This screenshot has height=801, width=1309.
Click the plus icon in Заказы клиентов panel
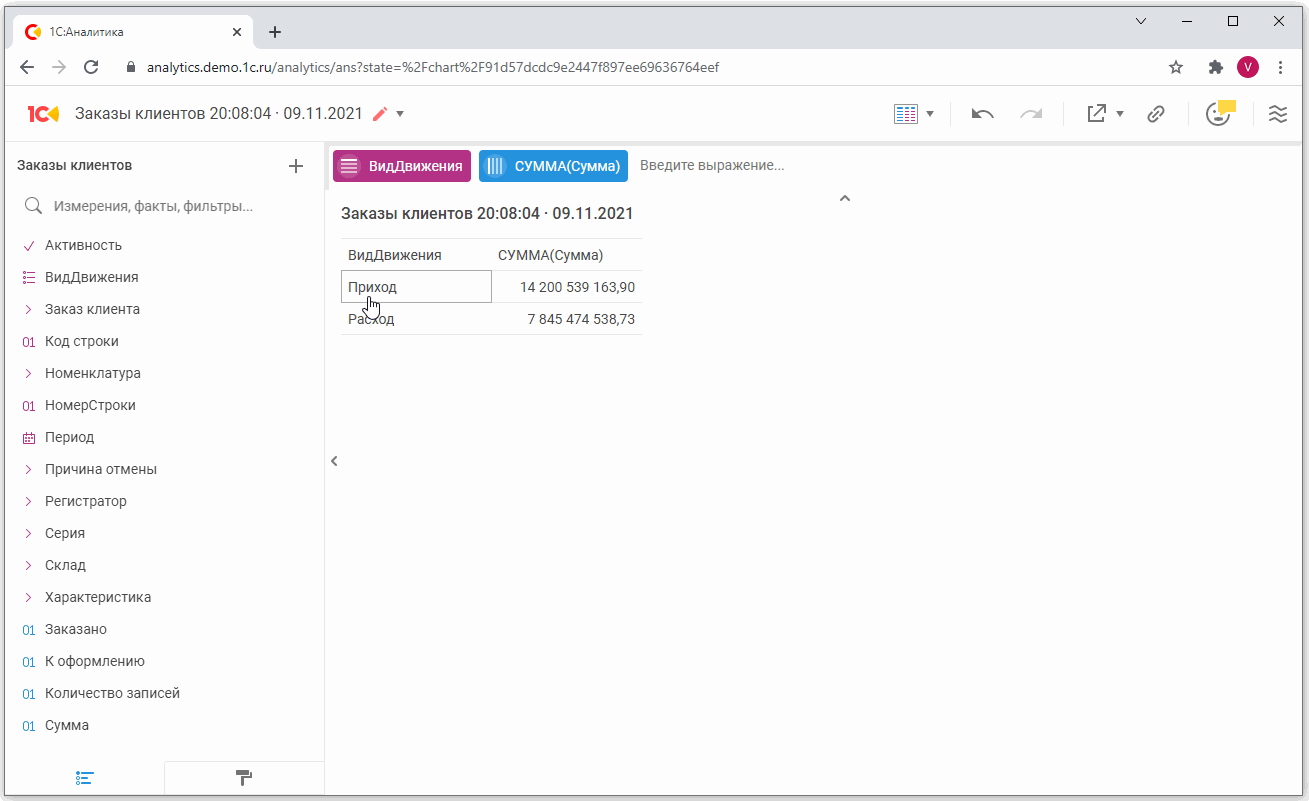click(296, 166)
